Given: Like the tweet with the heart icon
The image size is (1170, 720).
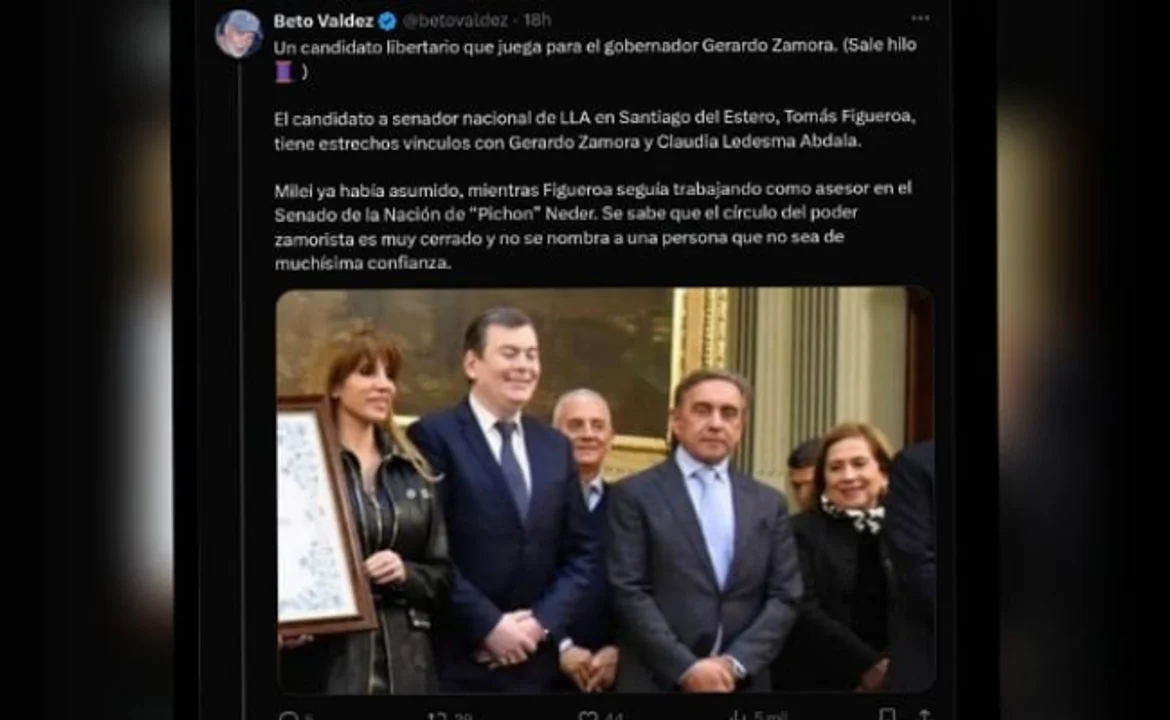Looking at the screenshot, I should click(x=588, y=716).
